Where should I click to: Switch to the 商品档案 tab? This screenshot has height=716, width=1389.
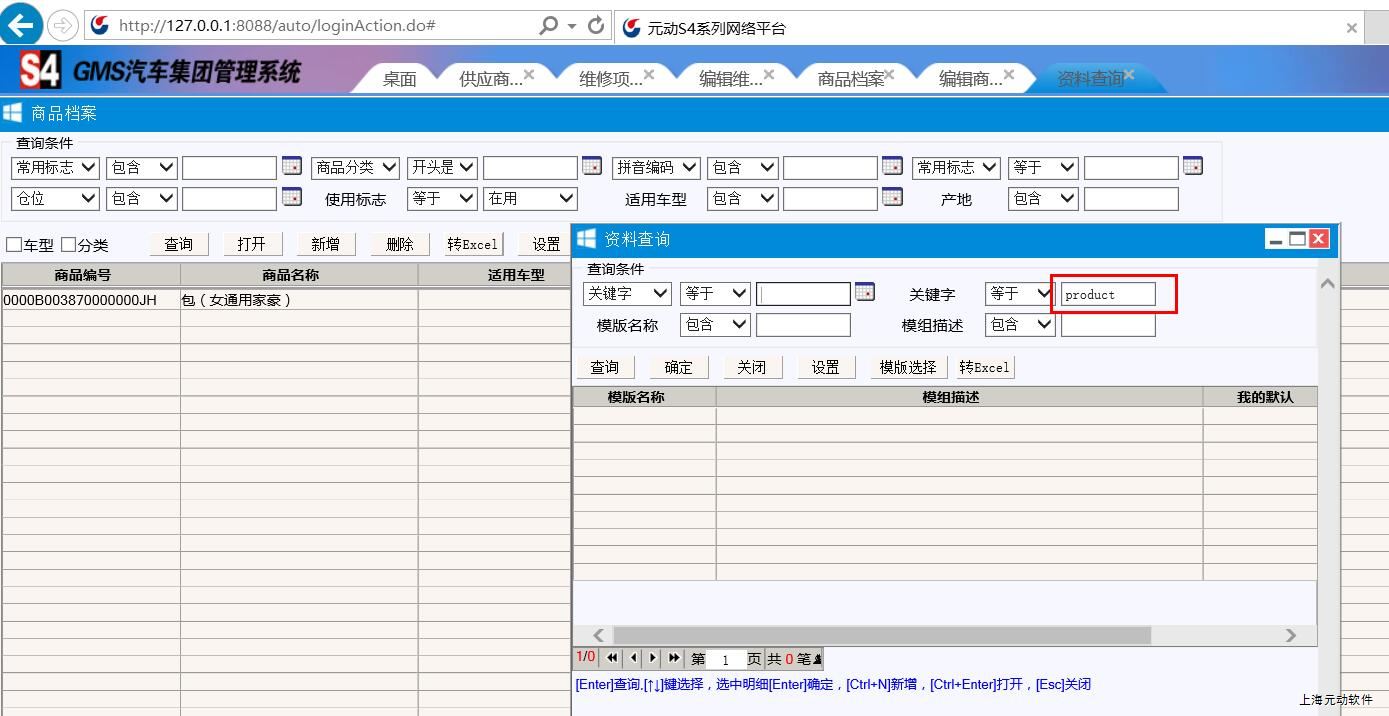coord(850,79)
